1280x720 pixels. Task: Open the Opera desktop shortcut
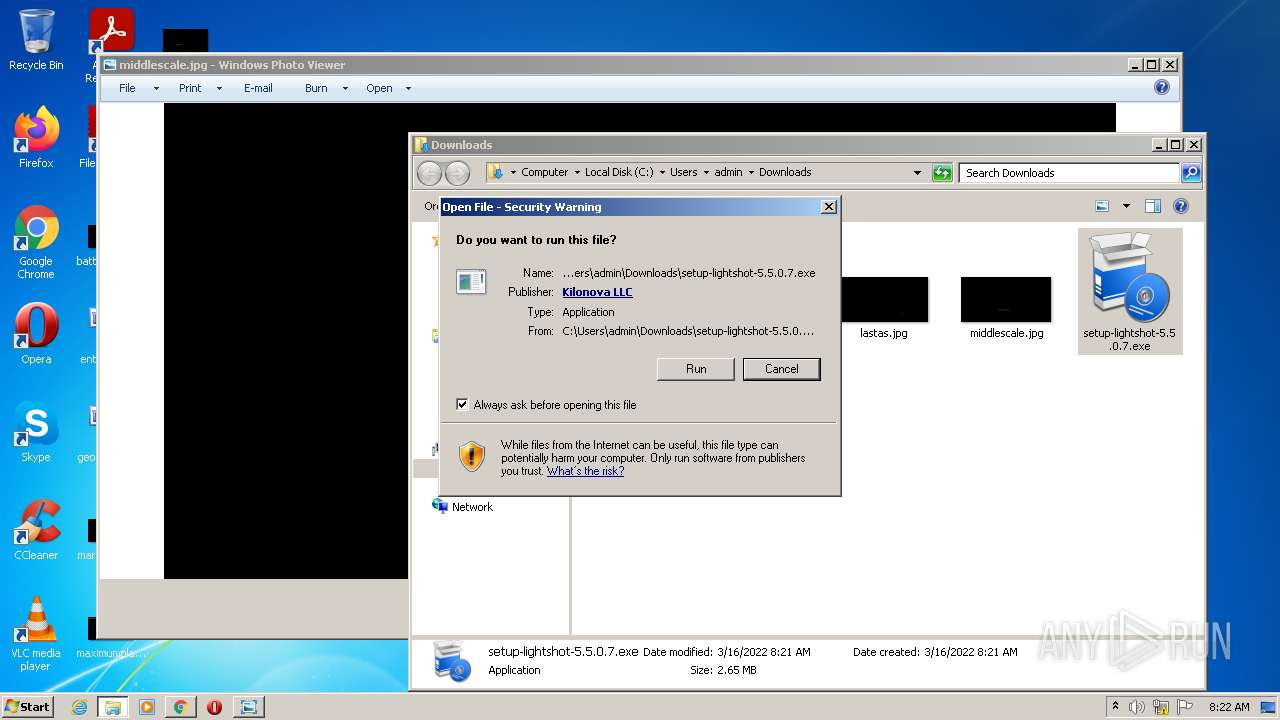[36, 333]
